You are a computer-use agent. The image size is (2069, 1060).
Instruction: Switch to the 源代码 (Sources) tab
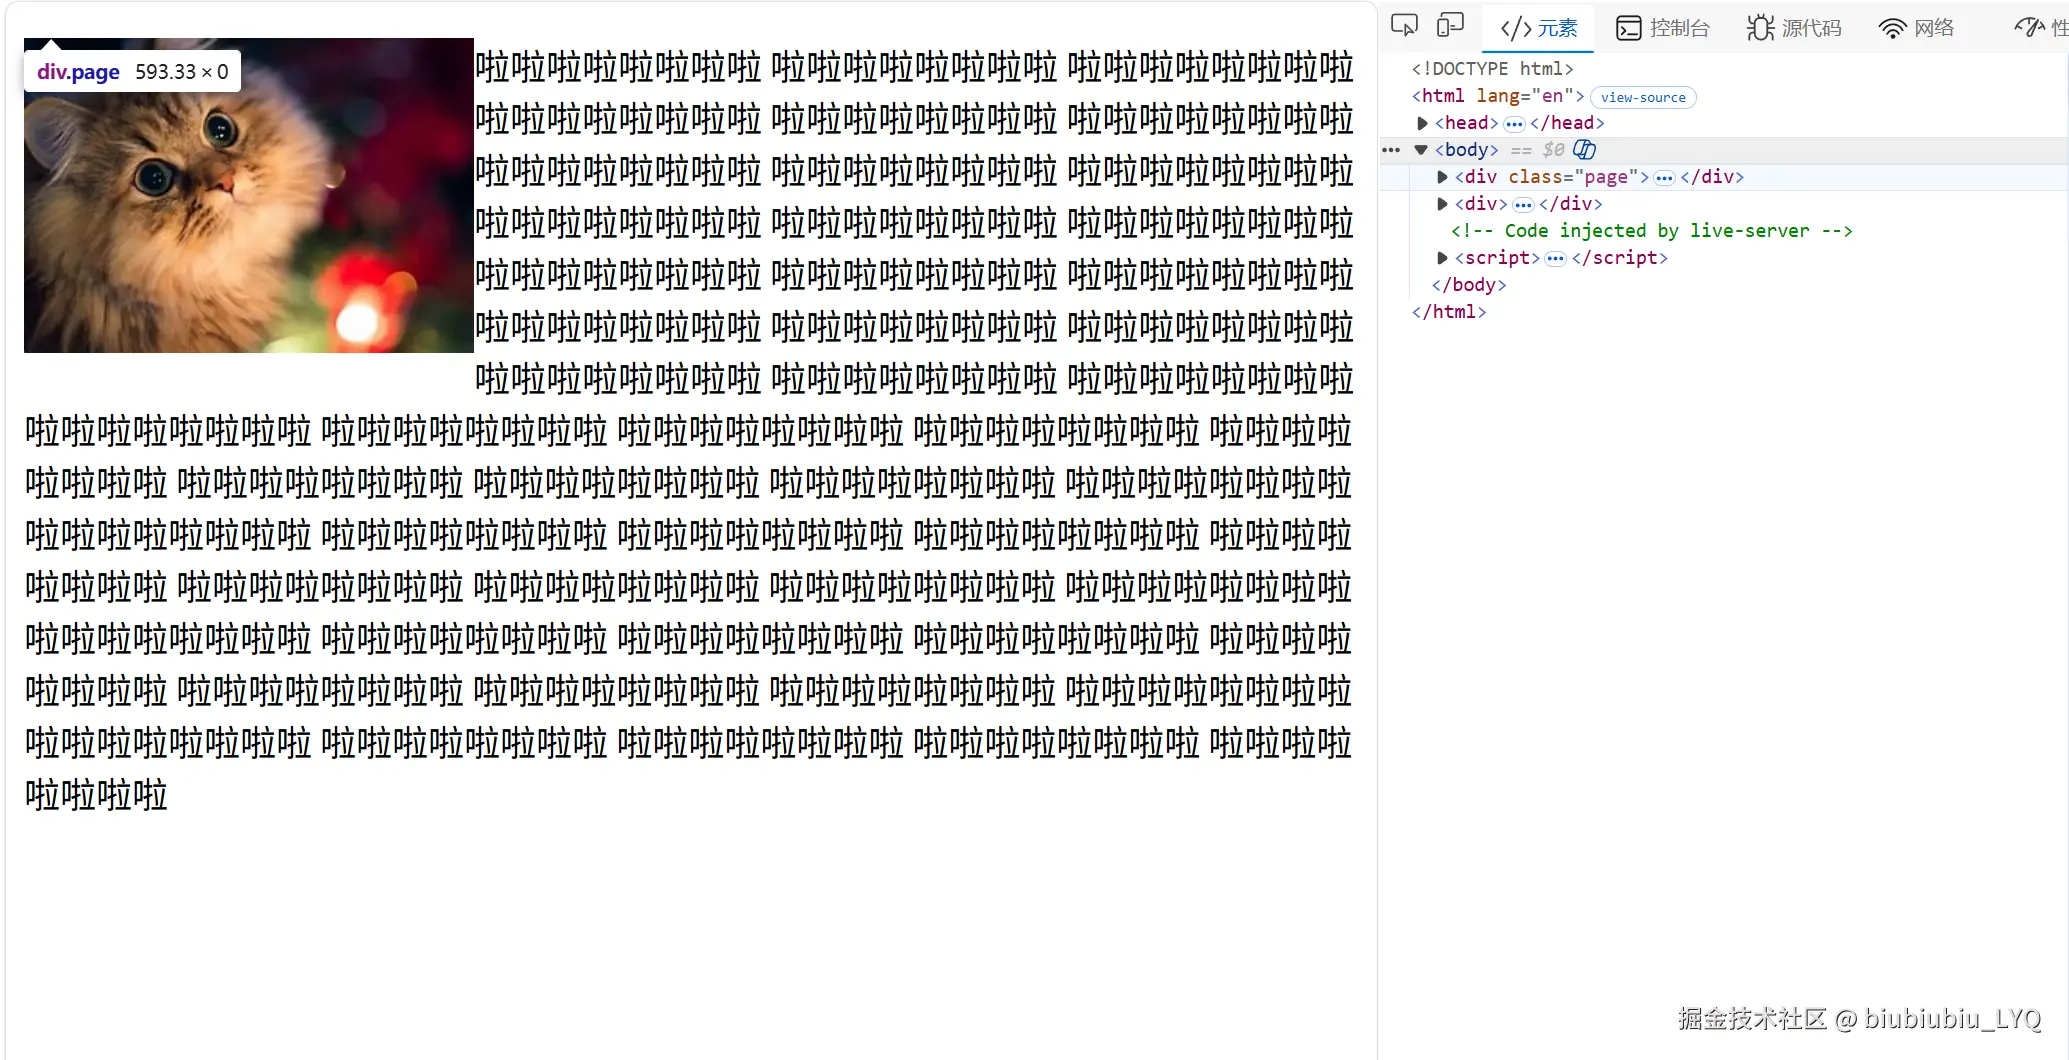point(1794,28)
